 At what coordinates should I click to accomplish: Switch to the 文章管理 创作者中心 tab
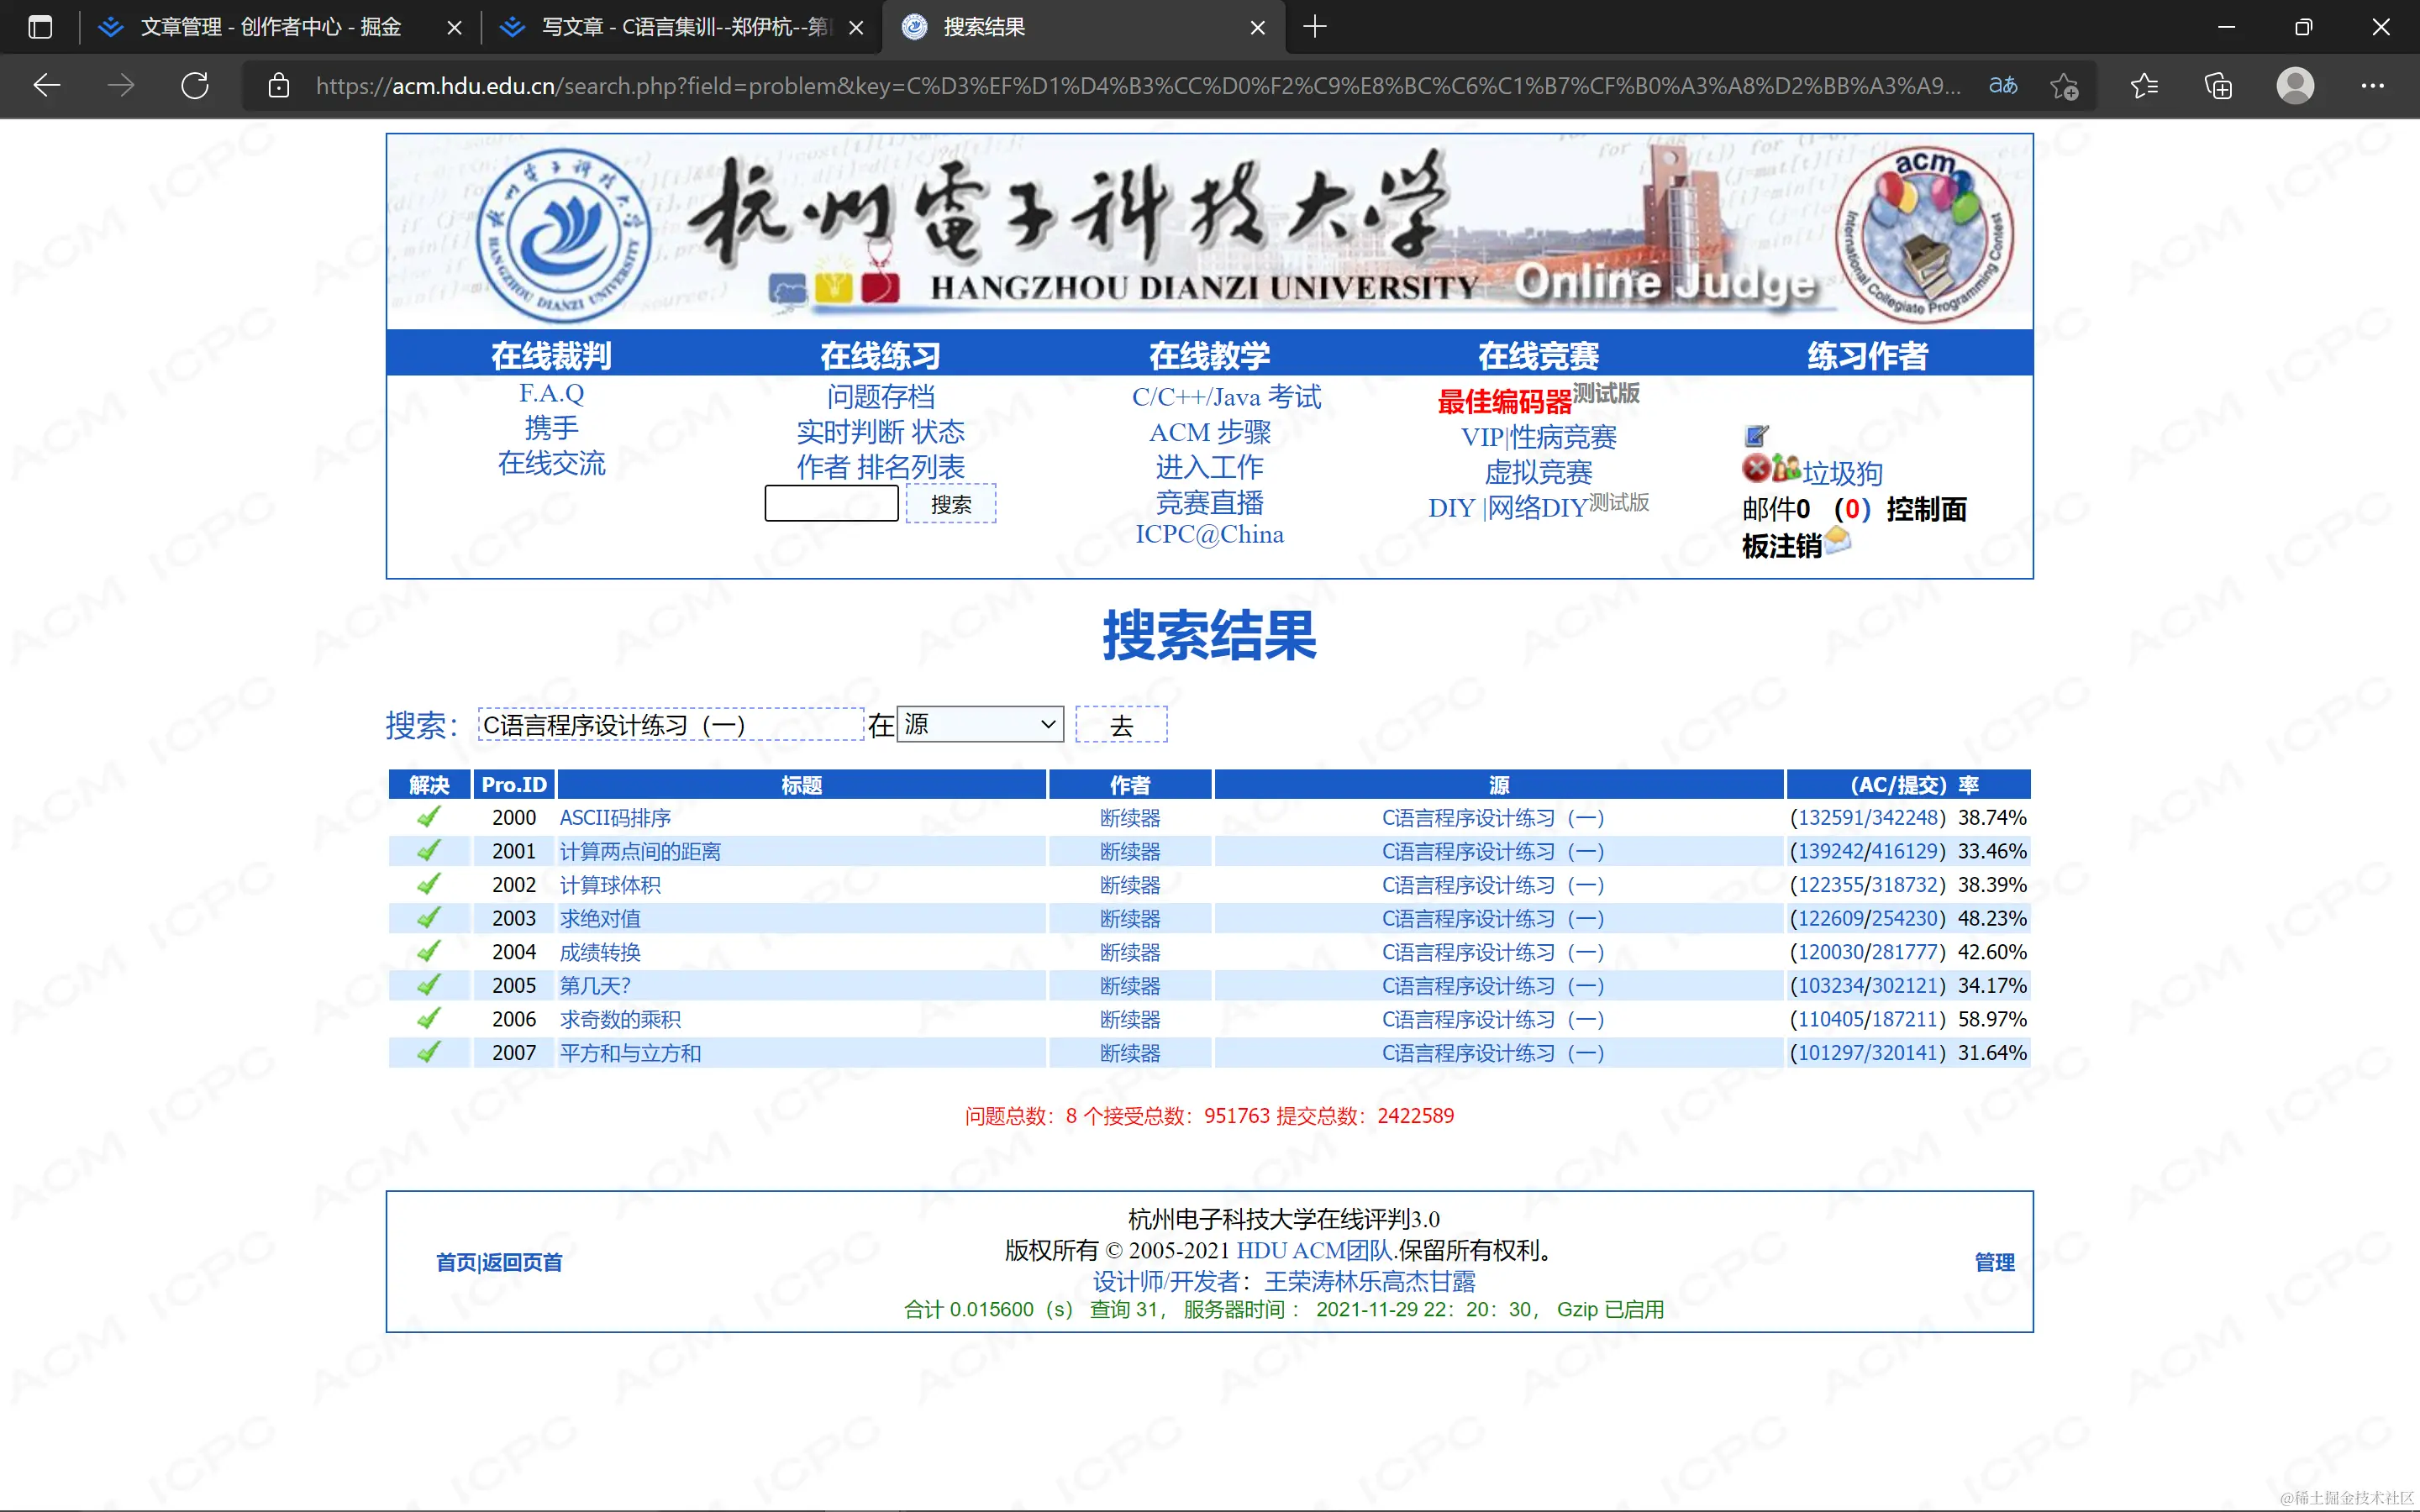270,27
